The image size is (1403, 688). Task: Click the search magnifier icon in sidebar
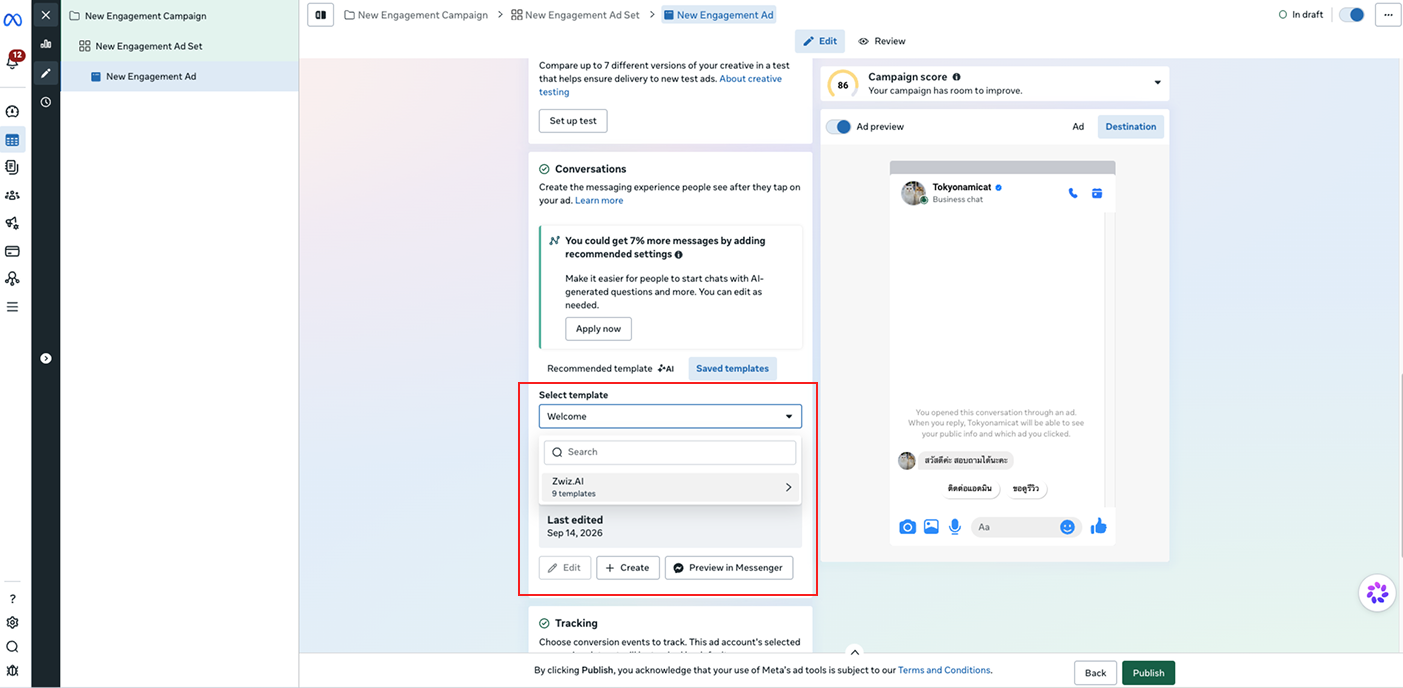(13, 647)
